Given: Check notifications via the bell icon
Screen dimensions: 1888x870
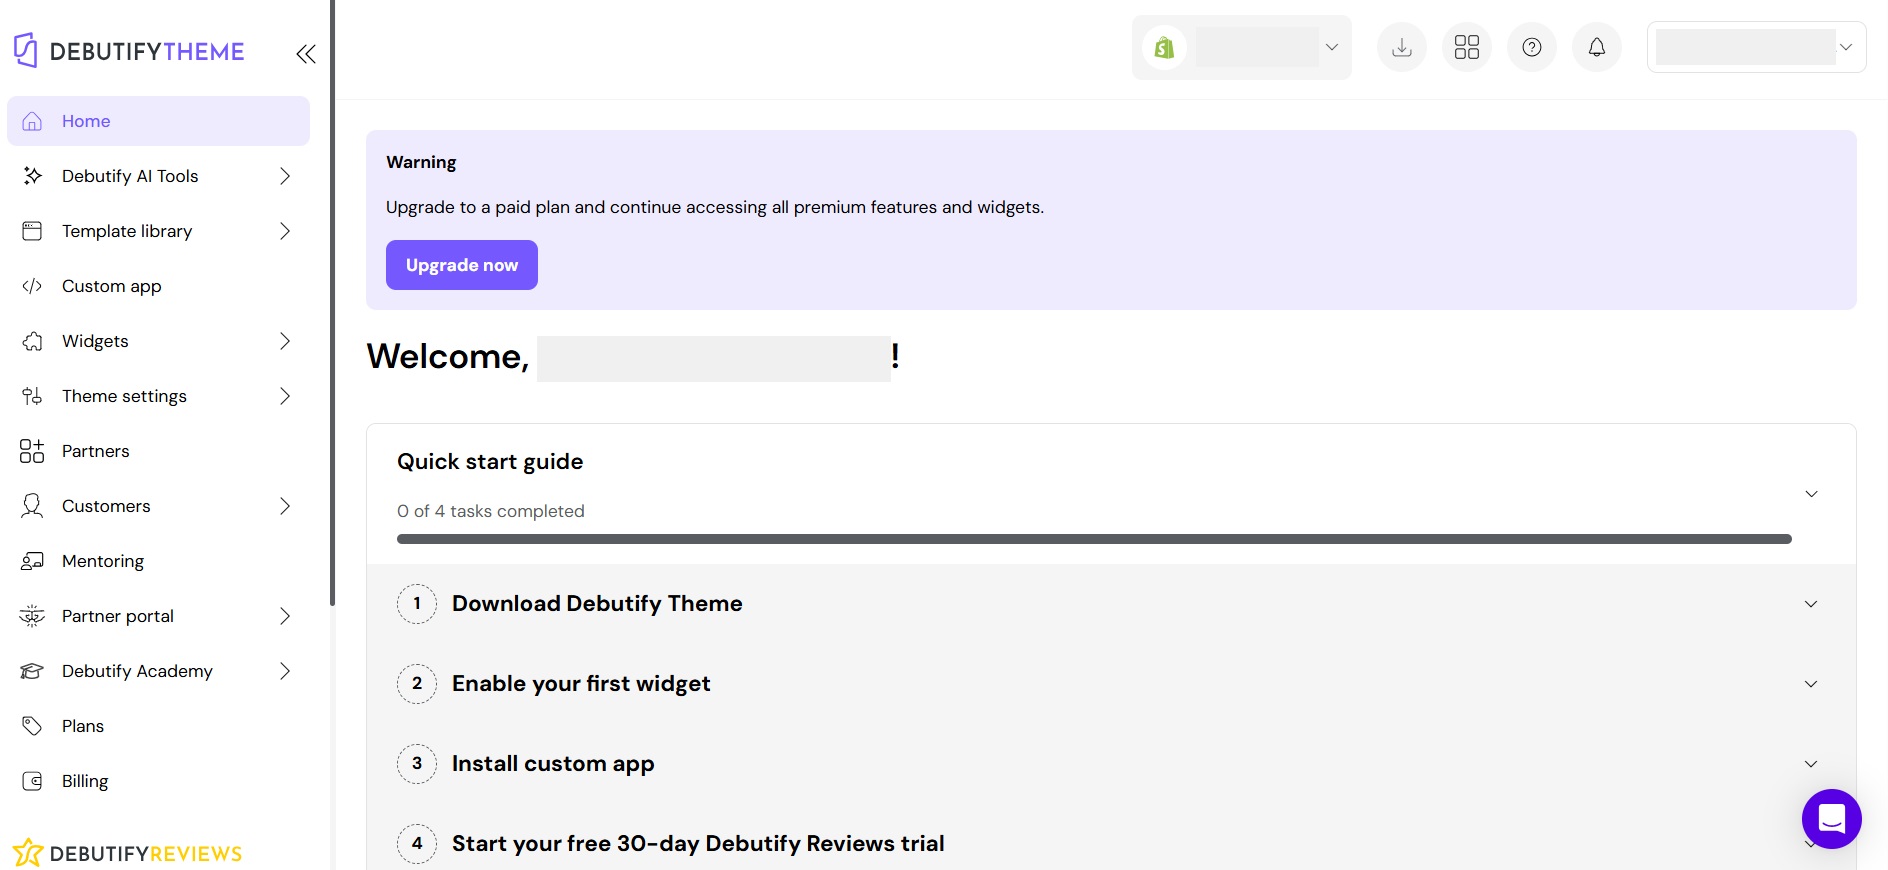Looking at the screenshot, I should coord(1596,47).
